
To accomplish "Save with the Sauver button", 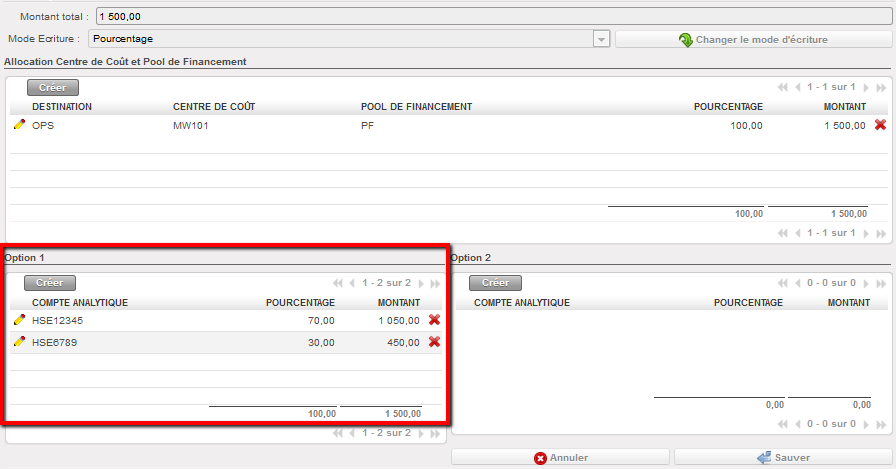I will click(x=783, y=458).
